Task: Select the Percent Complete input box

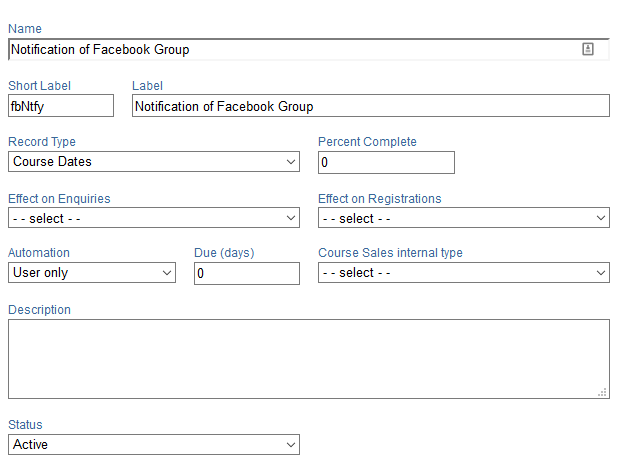Action: [x=386, y=162]
